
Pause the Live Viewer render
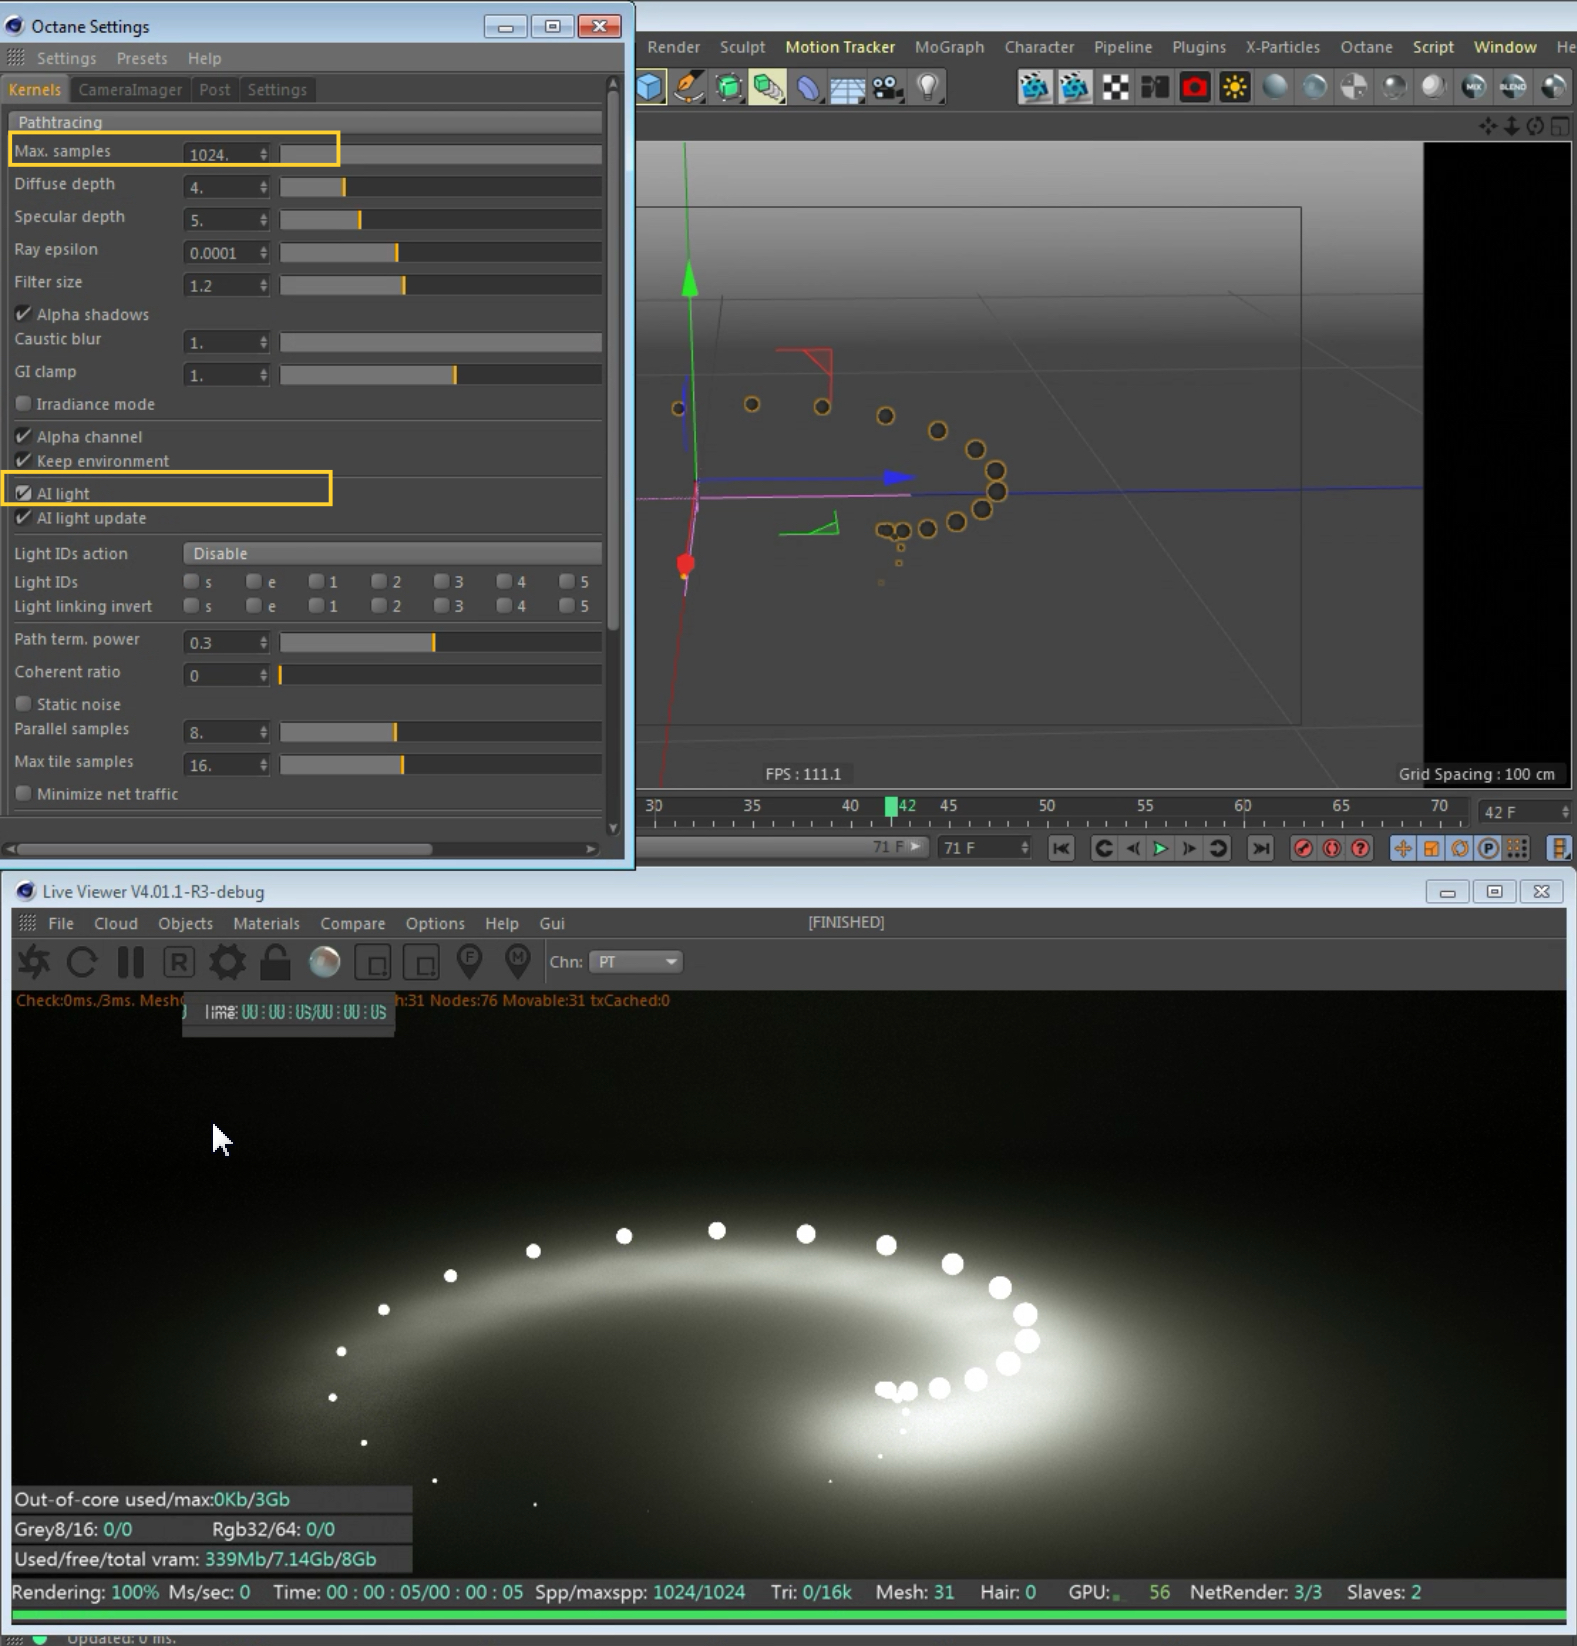click(130, 962)
